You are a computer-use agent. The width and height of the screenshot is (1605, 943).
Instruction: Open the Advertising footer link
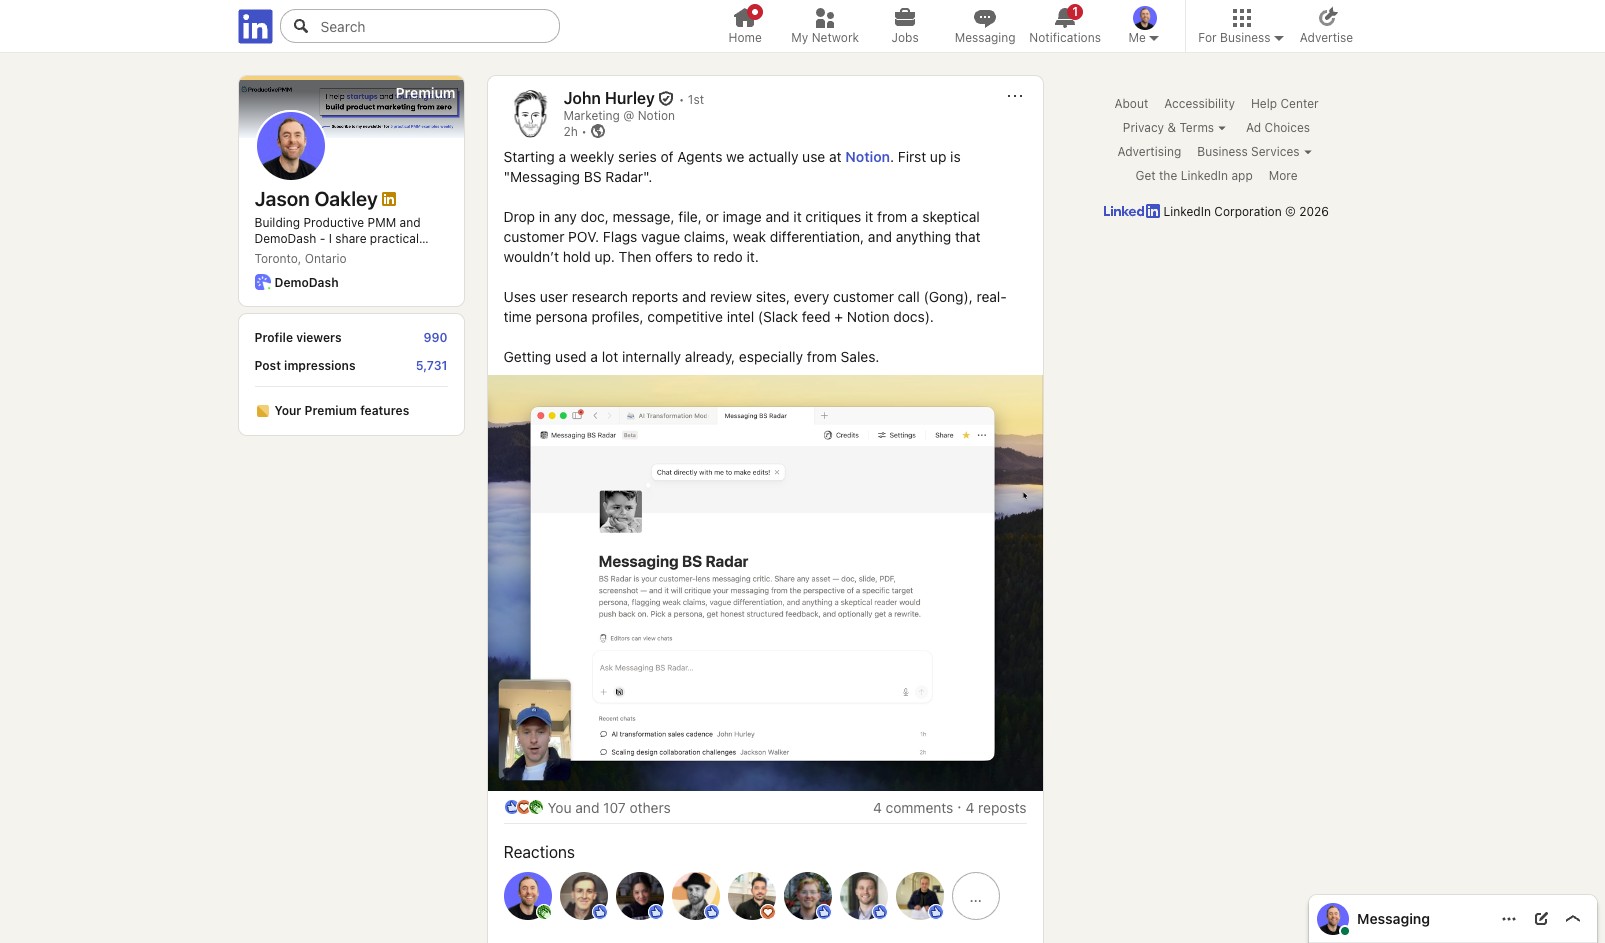pos(1149,152)
